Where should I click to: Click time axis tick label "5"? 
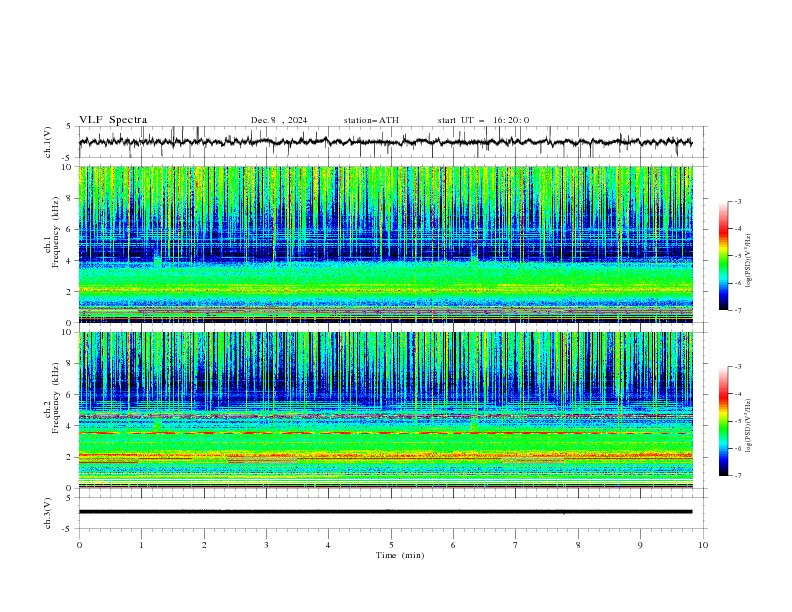pyautogui.click(x=391, y=545)
